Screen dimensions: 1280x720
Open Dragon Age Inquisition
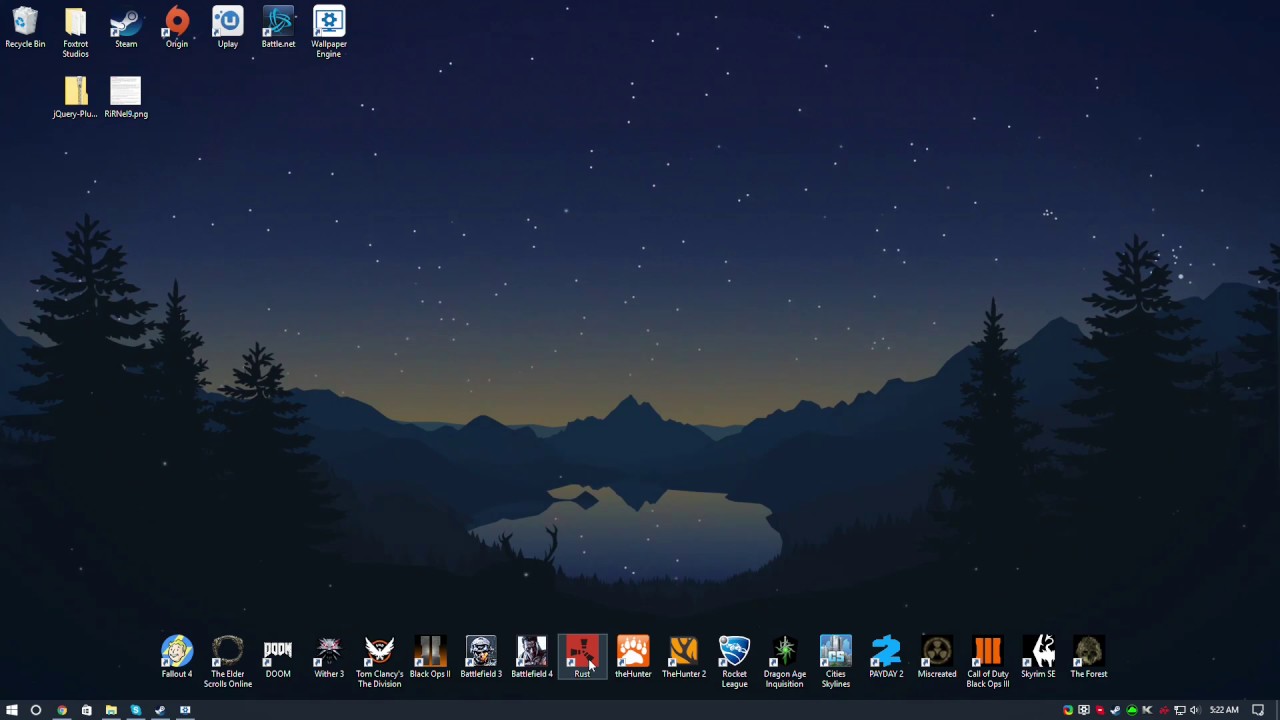pyautogui.click(x=785, y=652)
